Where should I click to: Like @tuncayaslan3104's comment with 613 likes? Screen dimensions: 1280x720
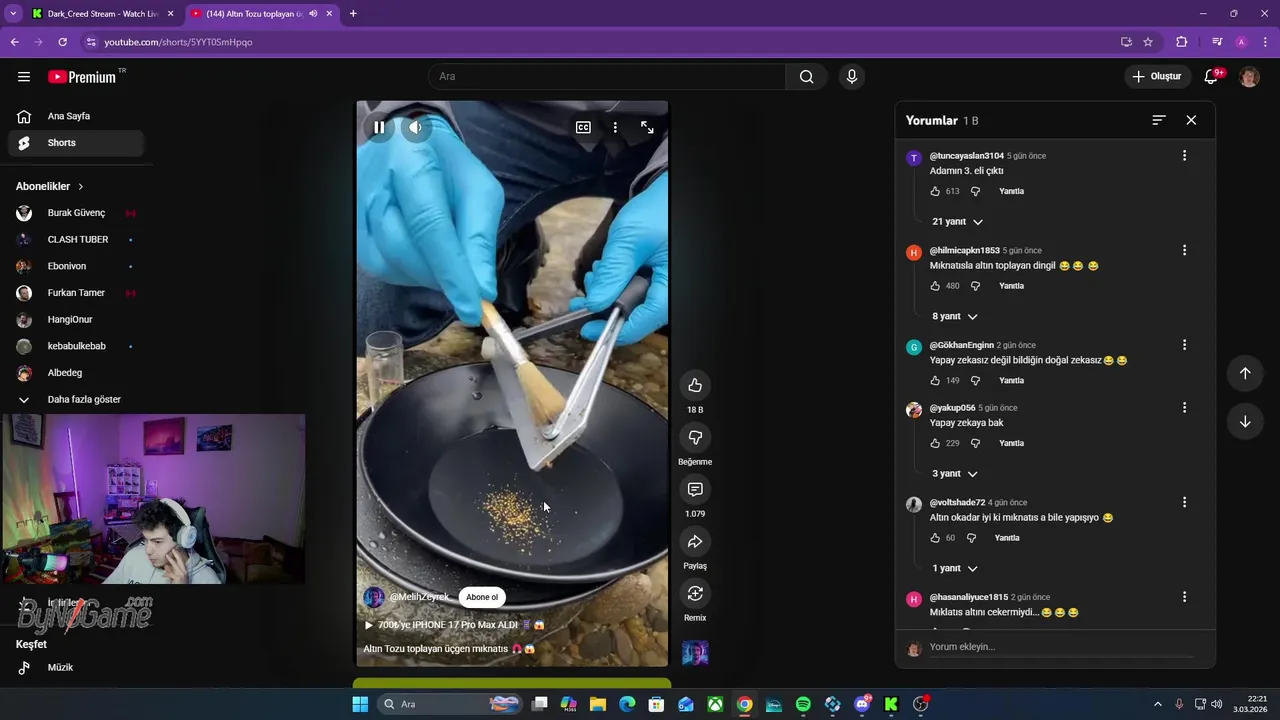pyautogui.click(x=935, y=191)
